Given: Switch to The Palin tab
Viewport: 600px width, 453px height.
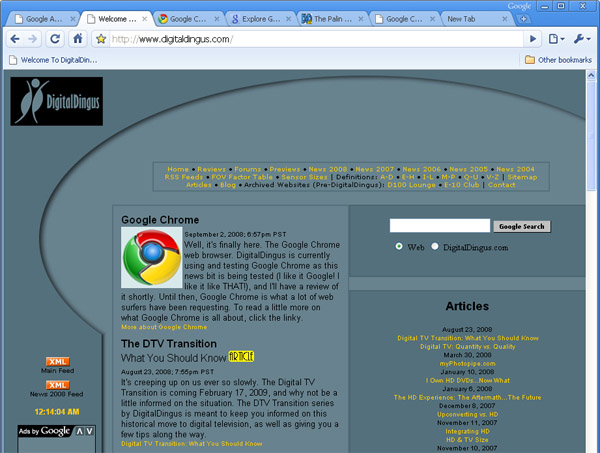Looking at the screenshot, I should 332,19.
